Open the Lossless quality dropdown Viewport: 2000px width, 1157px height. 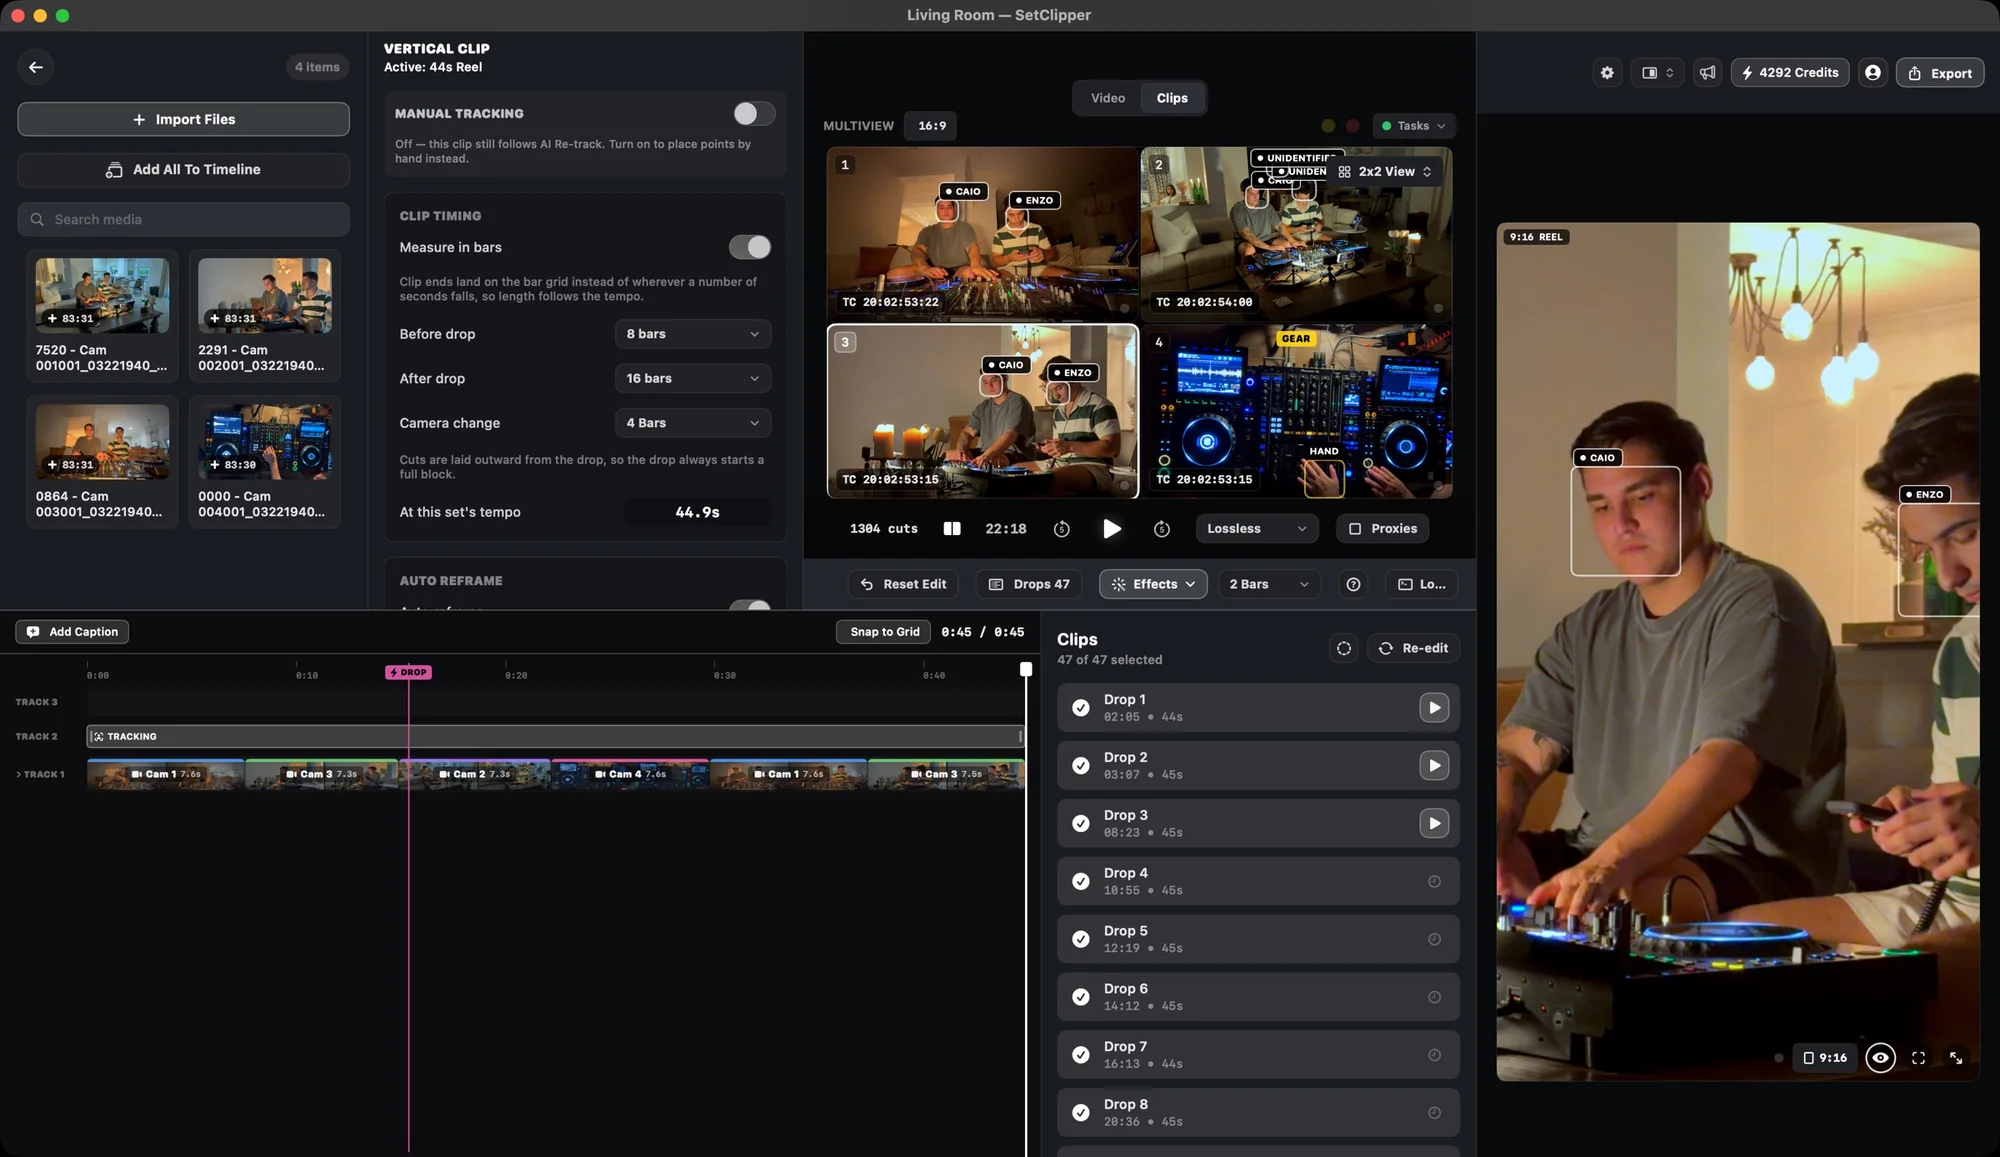tap(1256, 529)
